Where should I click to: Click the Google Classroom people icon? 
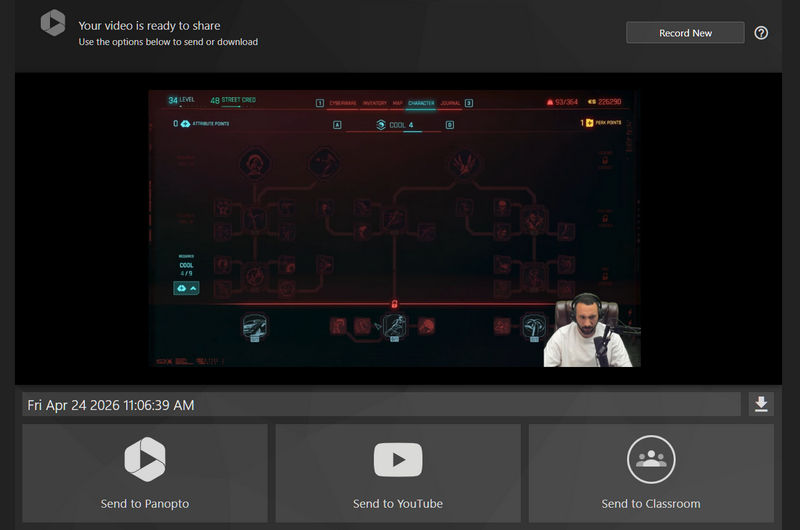(651, 460)
